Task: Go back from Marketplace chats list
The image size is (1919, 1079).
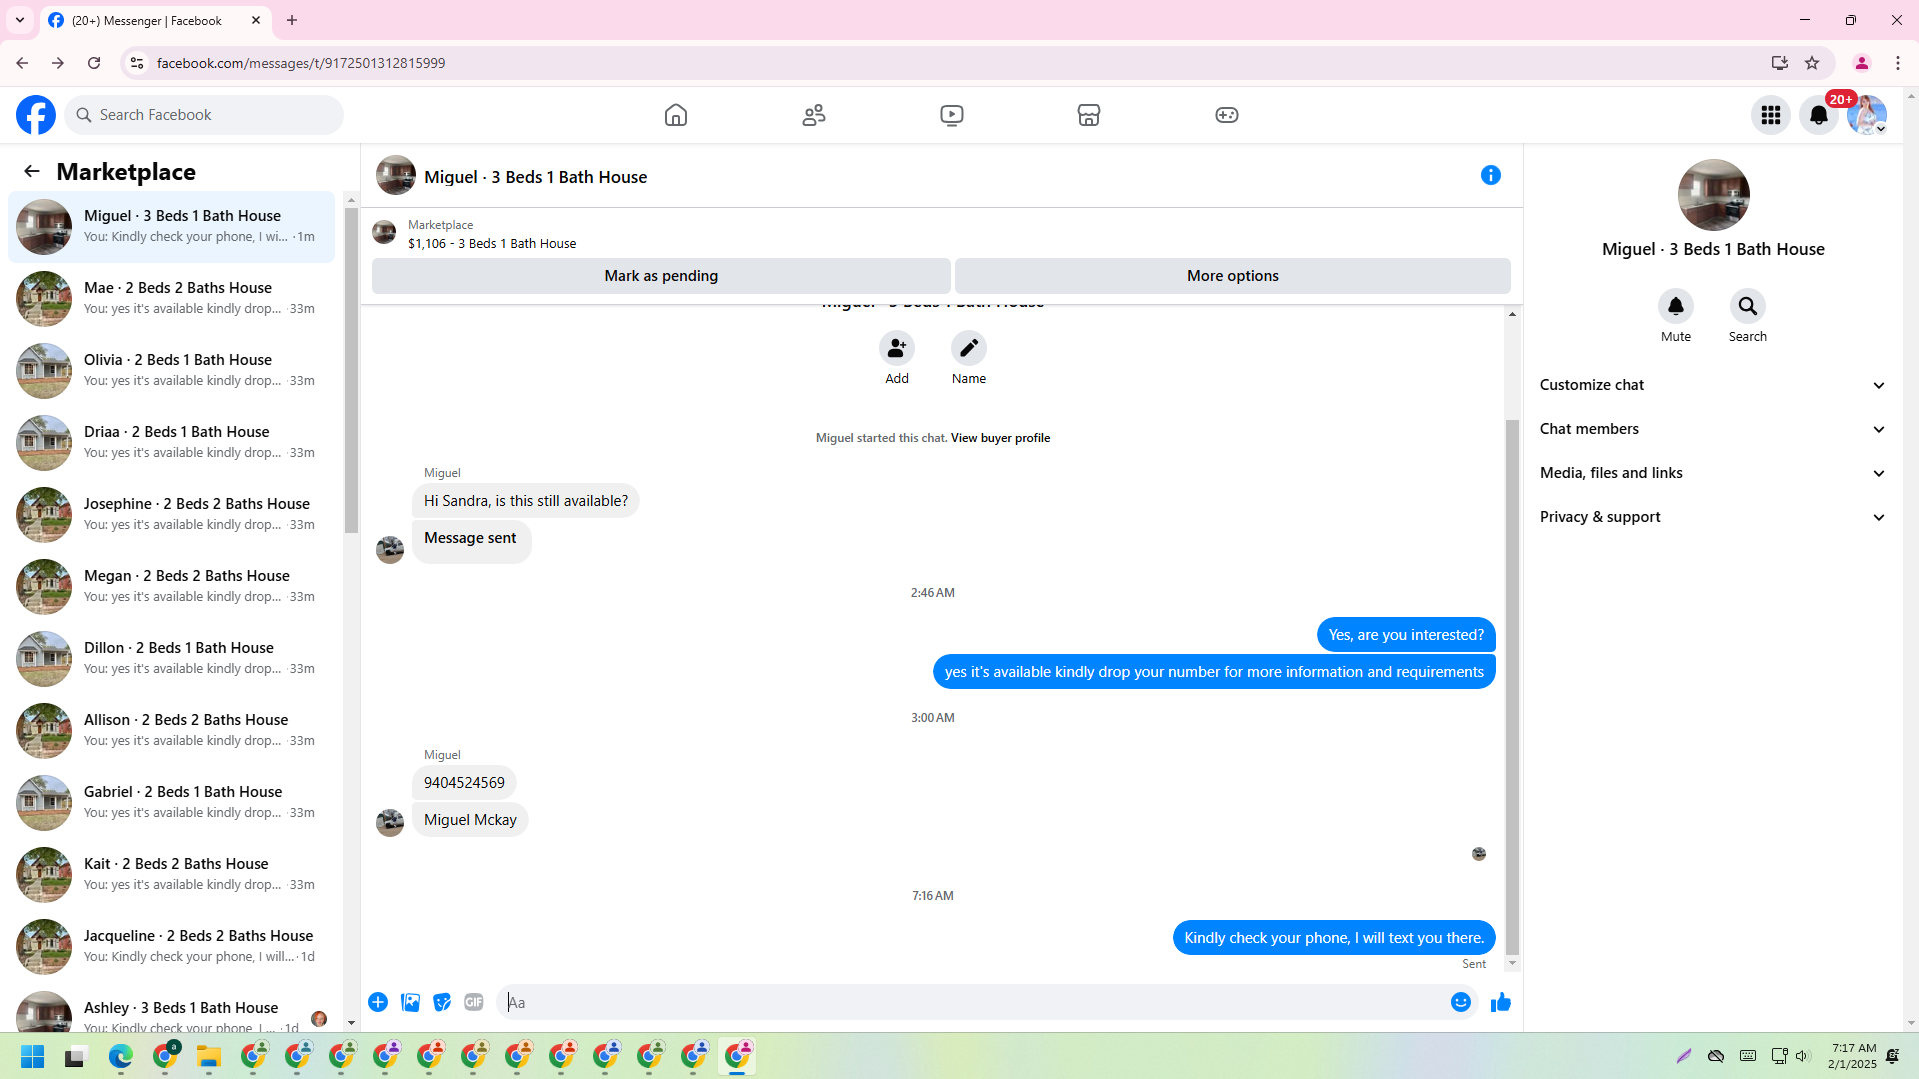Action: coord(32,171)
